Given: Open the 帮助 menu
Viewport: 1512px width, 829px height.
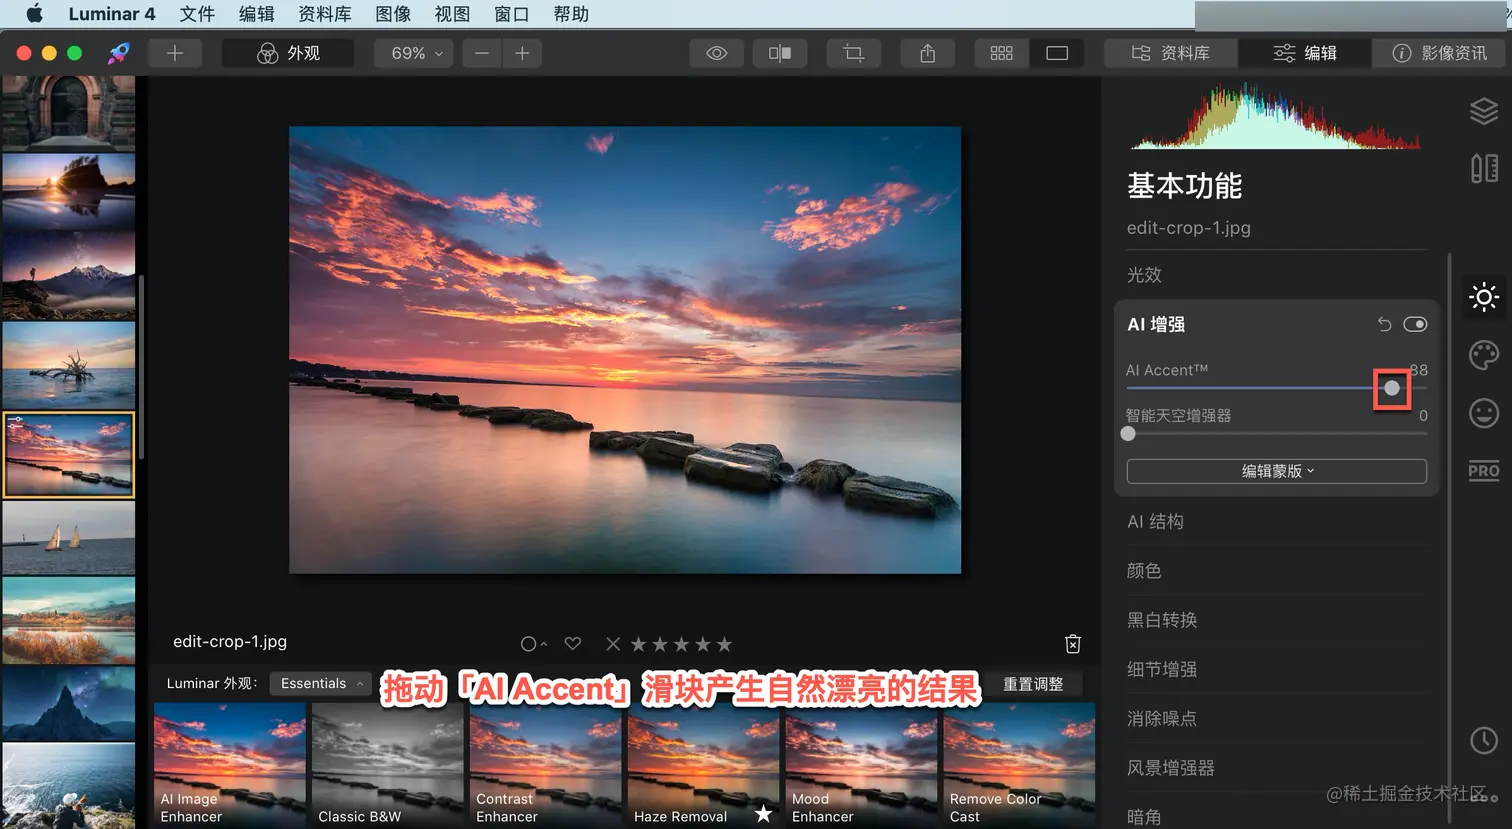Looking at the screenshot, I should [x=571, y=14].
